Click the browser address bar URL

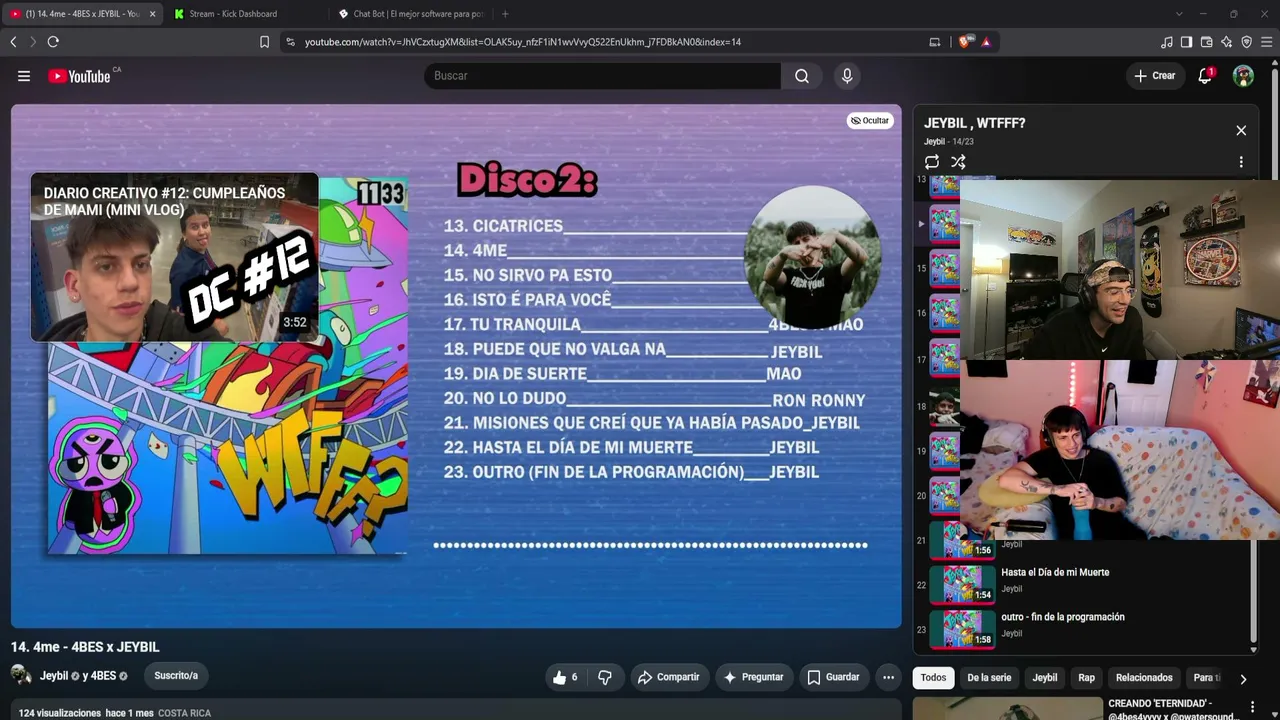(523, 42)
